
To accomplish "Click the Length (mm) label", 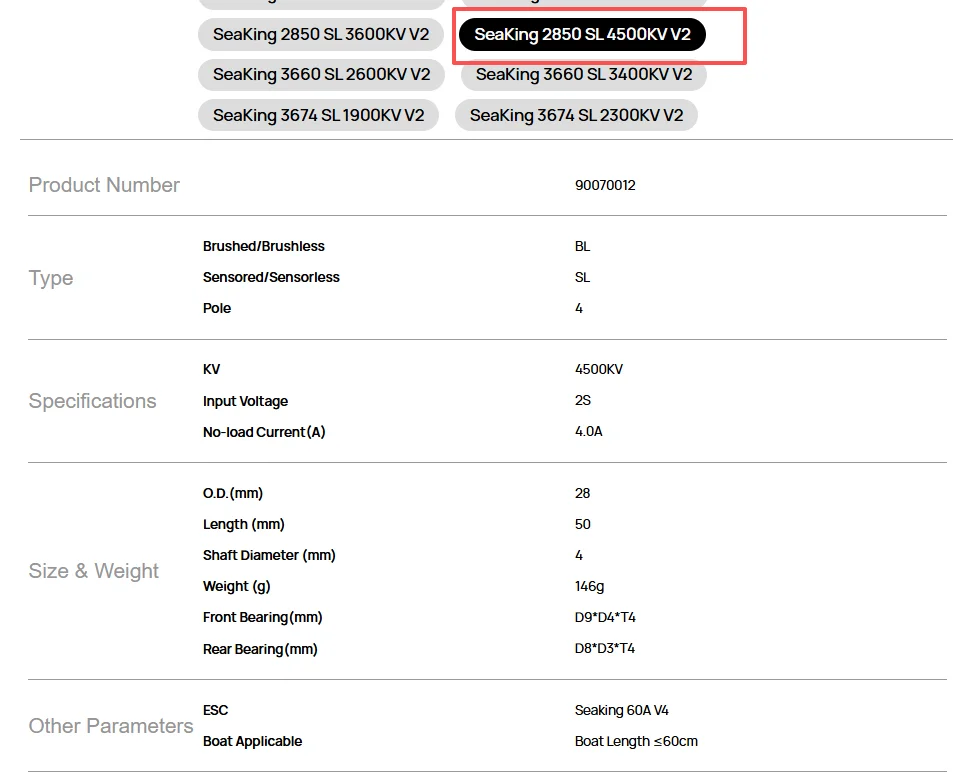I will click(x=244, y=524).
